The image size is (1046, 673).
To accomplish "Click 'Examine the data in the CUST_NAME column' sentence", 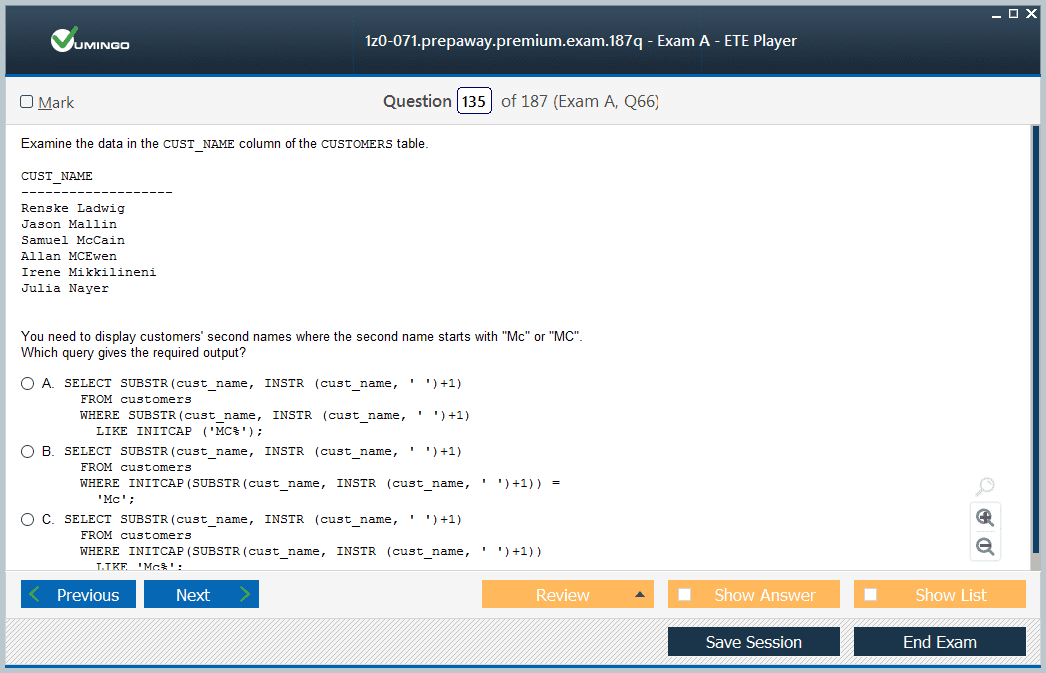I will (225, 144).
